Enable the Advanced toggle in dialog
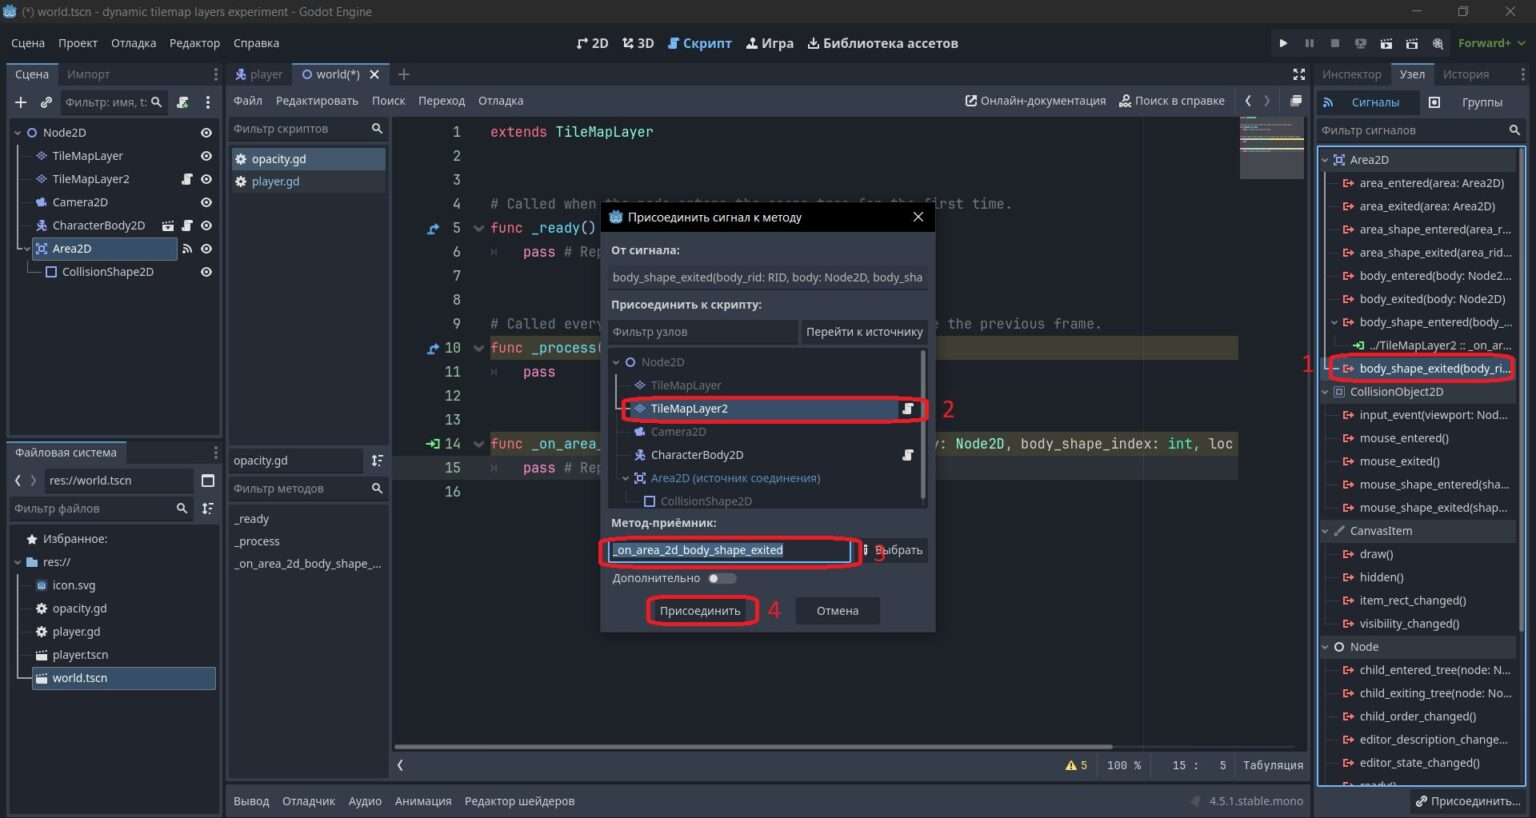 (x=721, y=578)
